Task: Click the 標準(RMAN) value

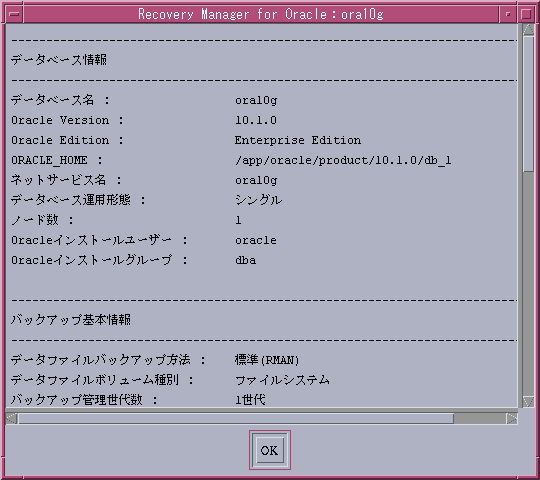Action: pyautogui.click(x=267, y=360)
